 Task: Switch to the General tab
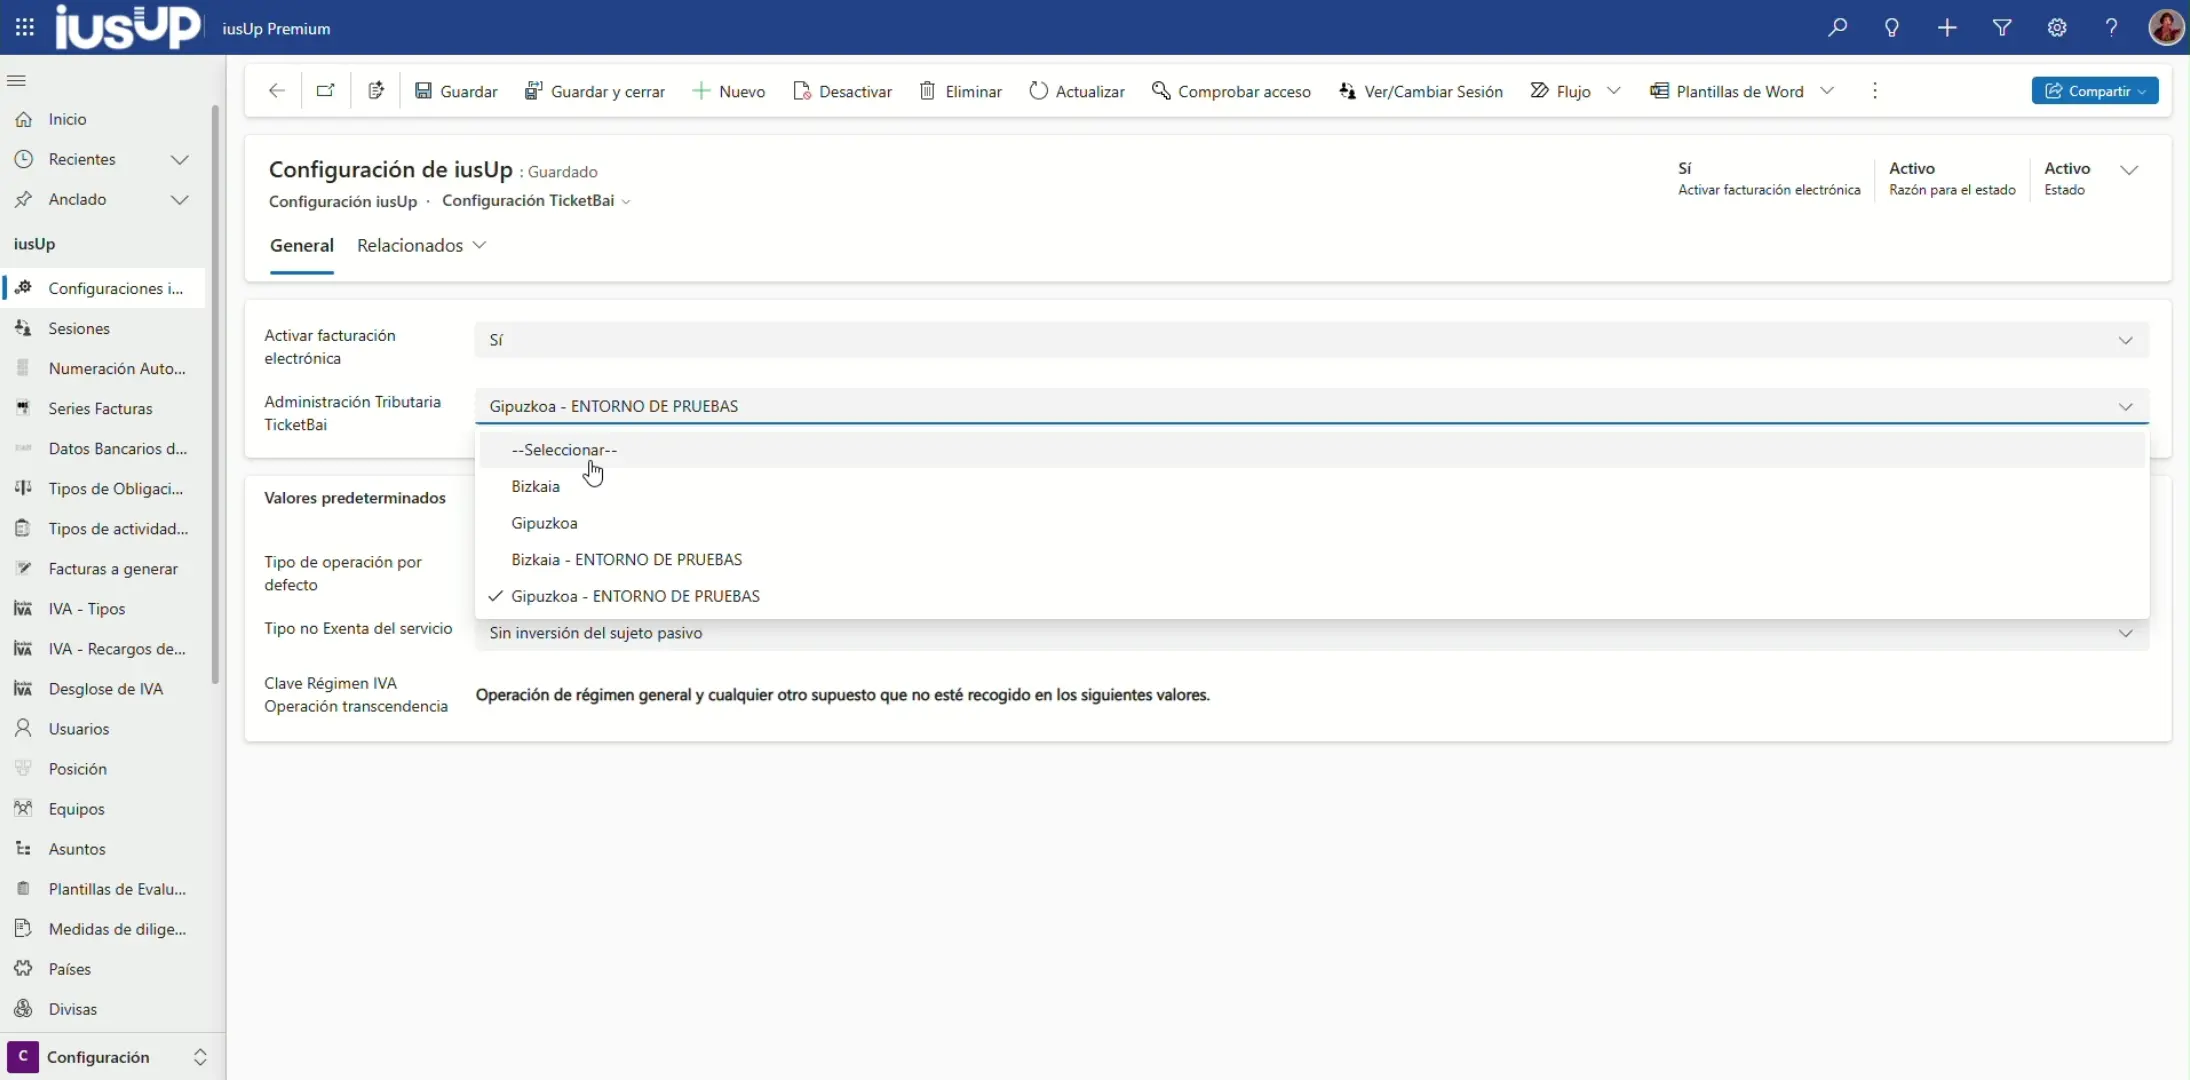click(x=301, y=245)
